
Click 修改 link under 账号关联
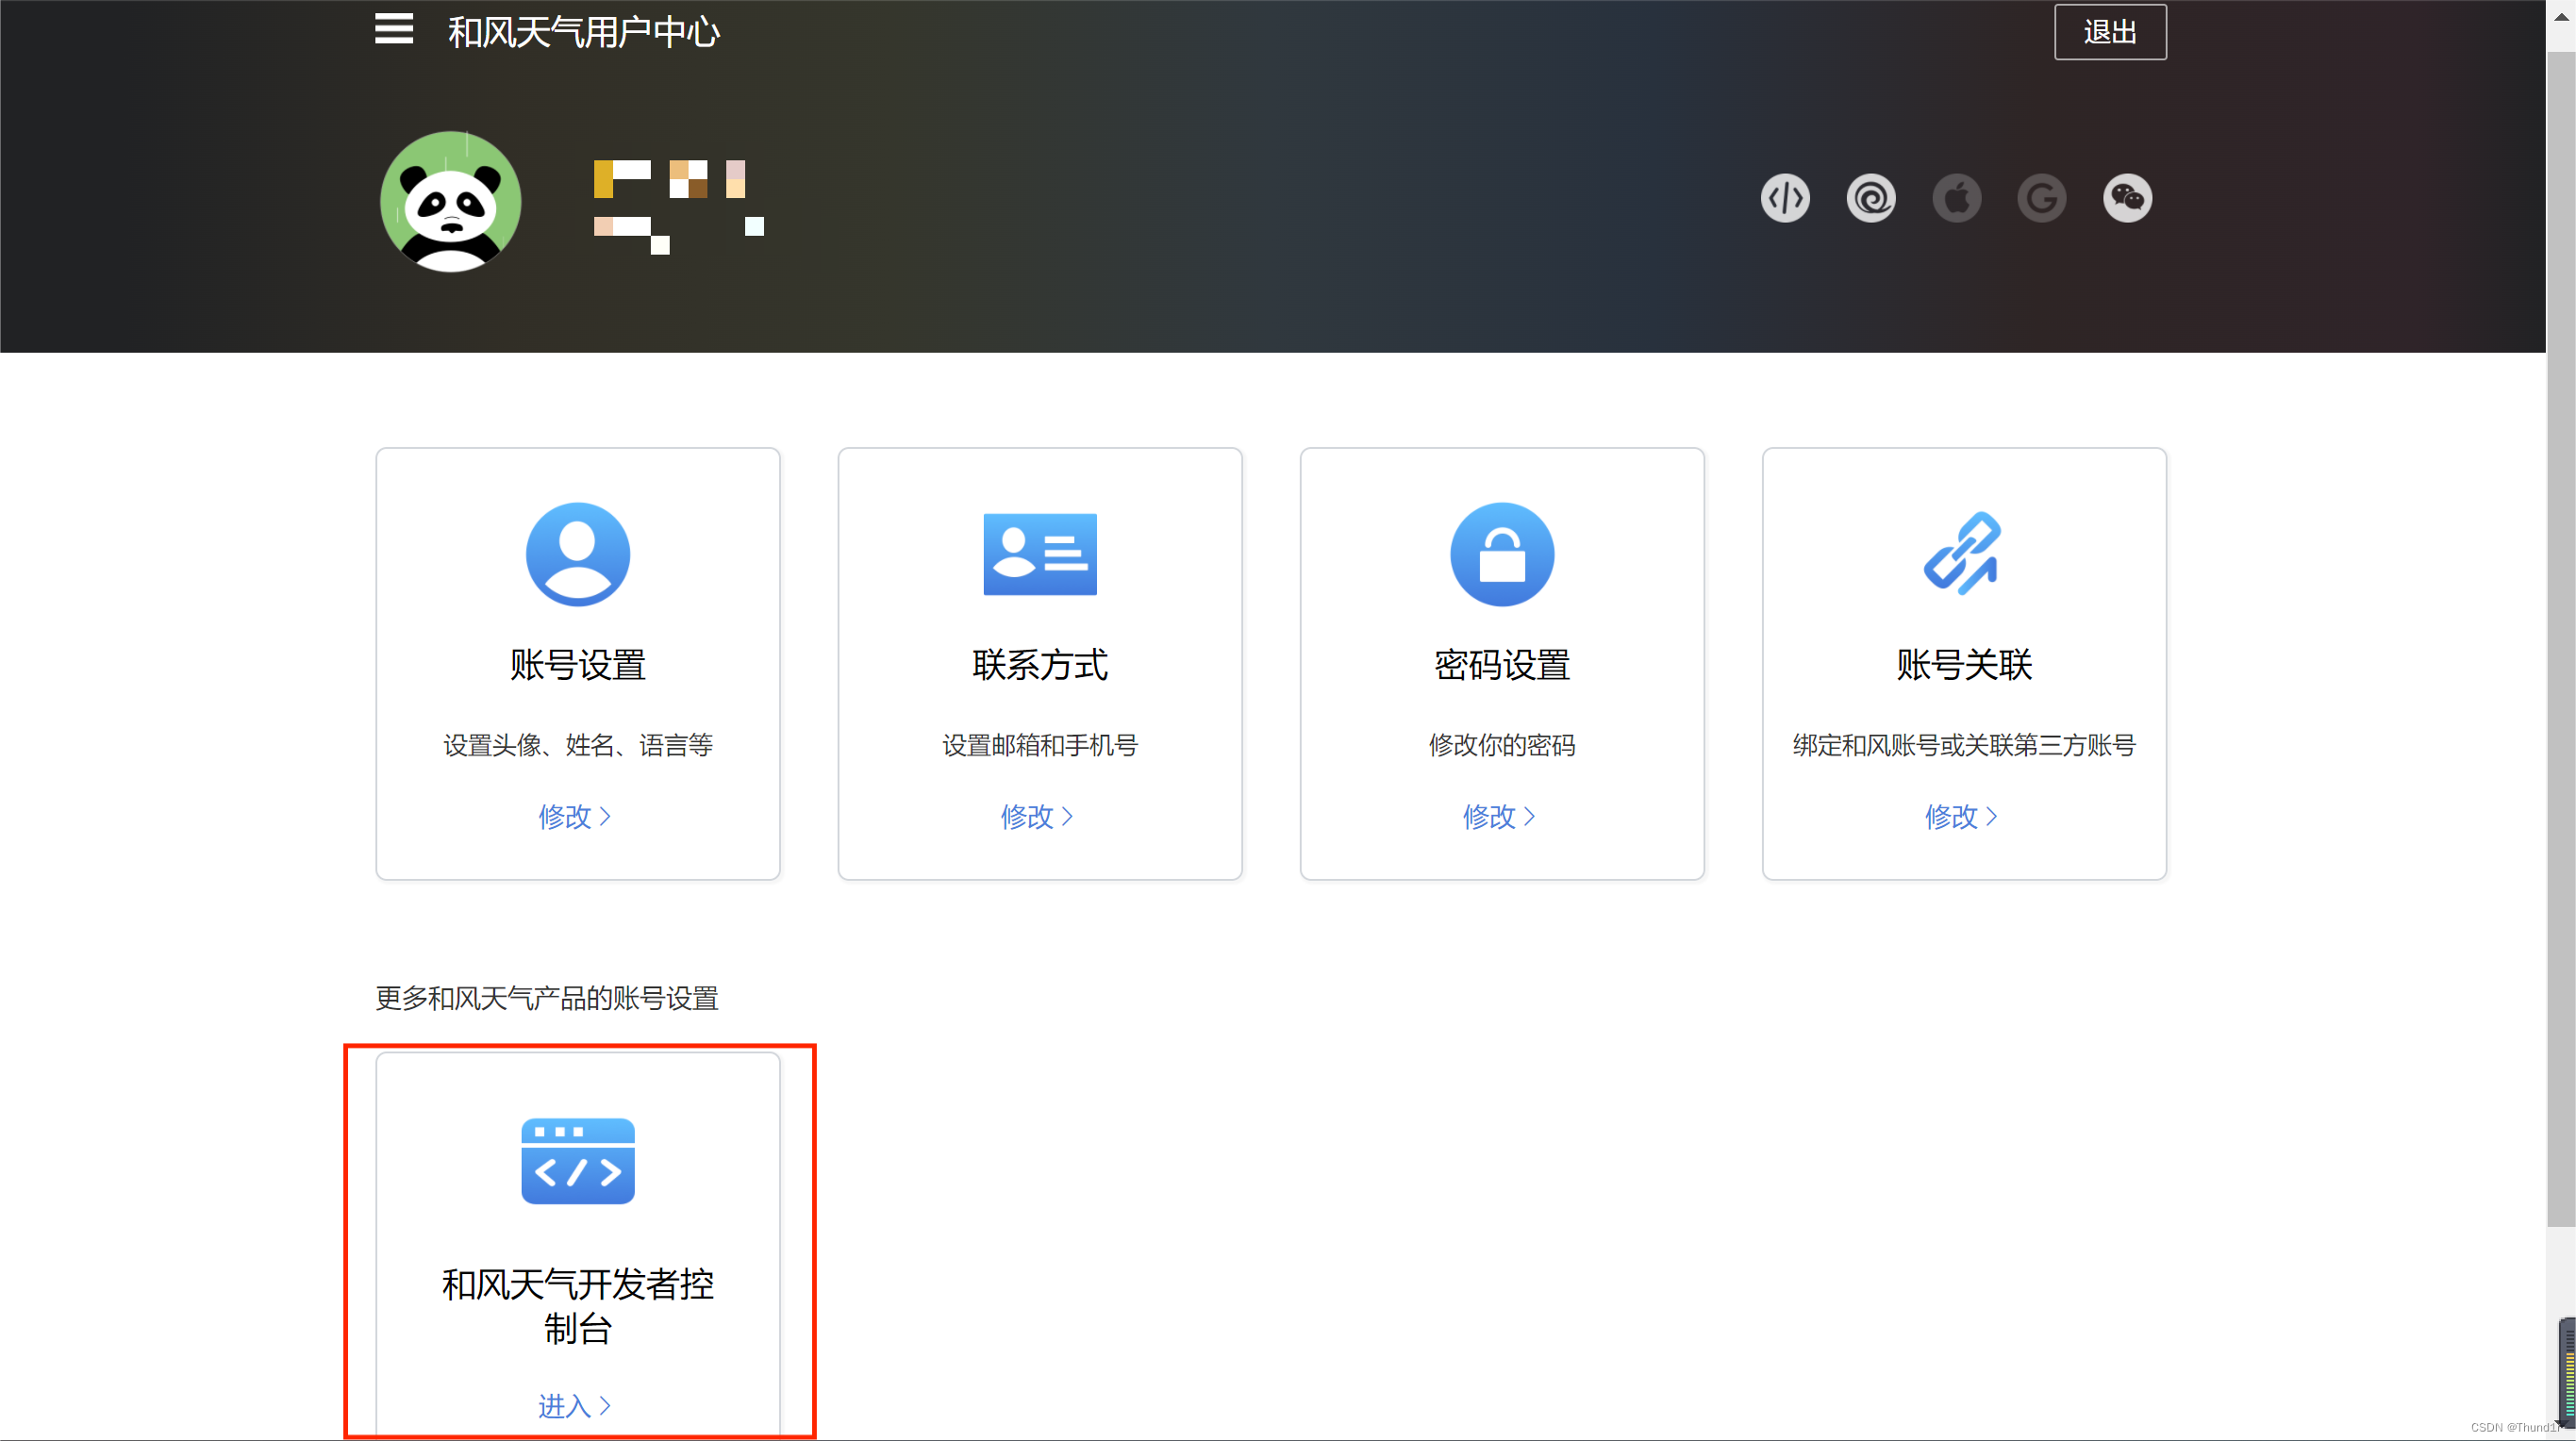pos(1961,817)
